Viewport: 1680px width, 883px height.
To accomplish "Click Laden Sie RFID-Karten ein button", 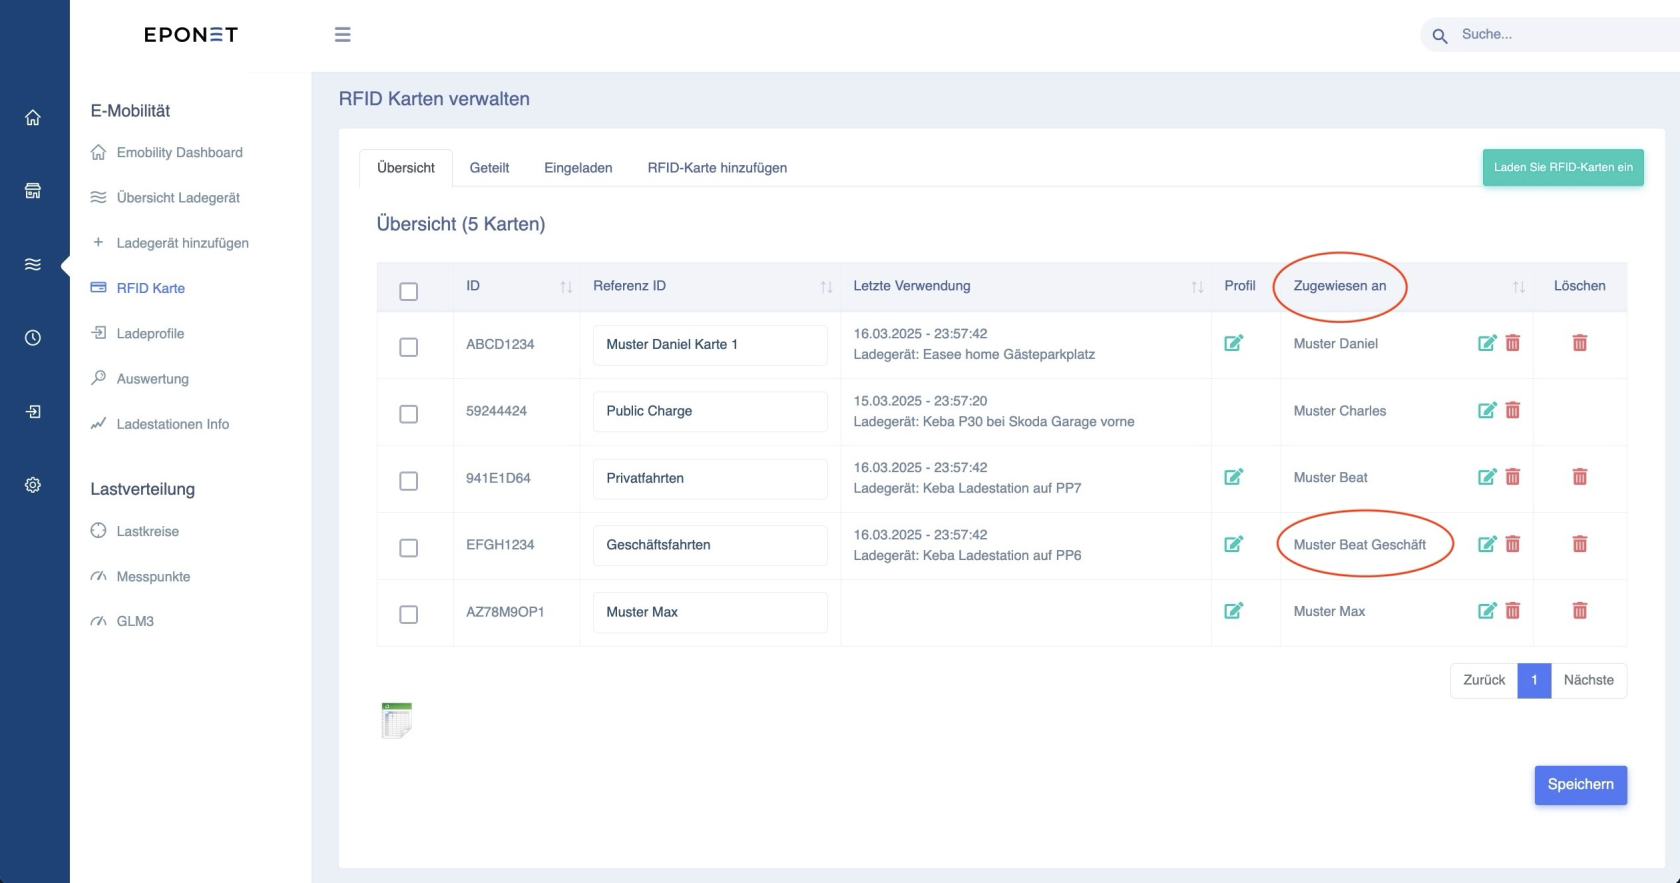I will (x=1563, y=167).
